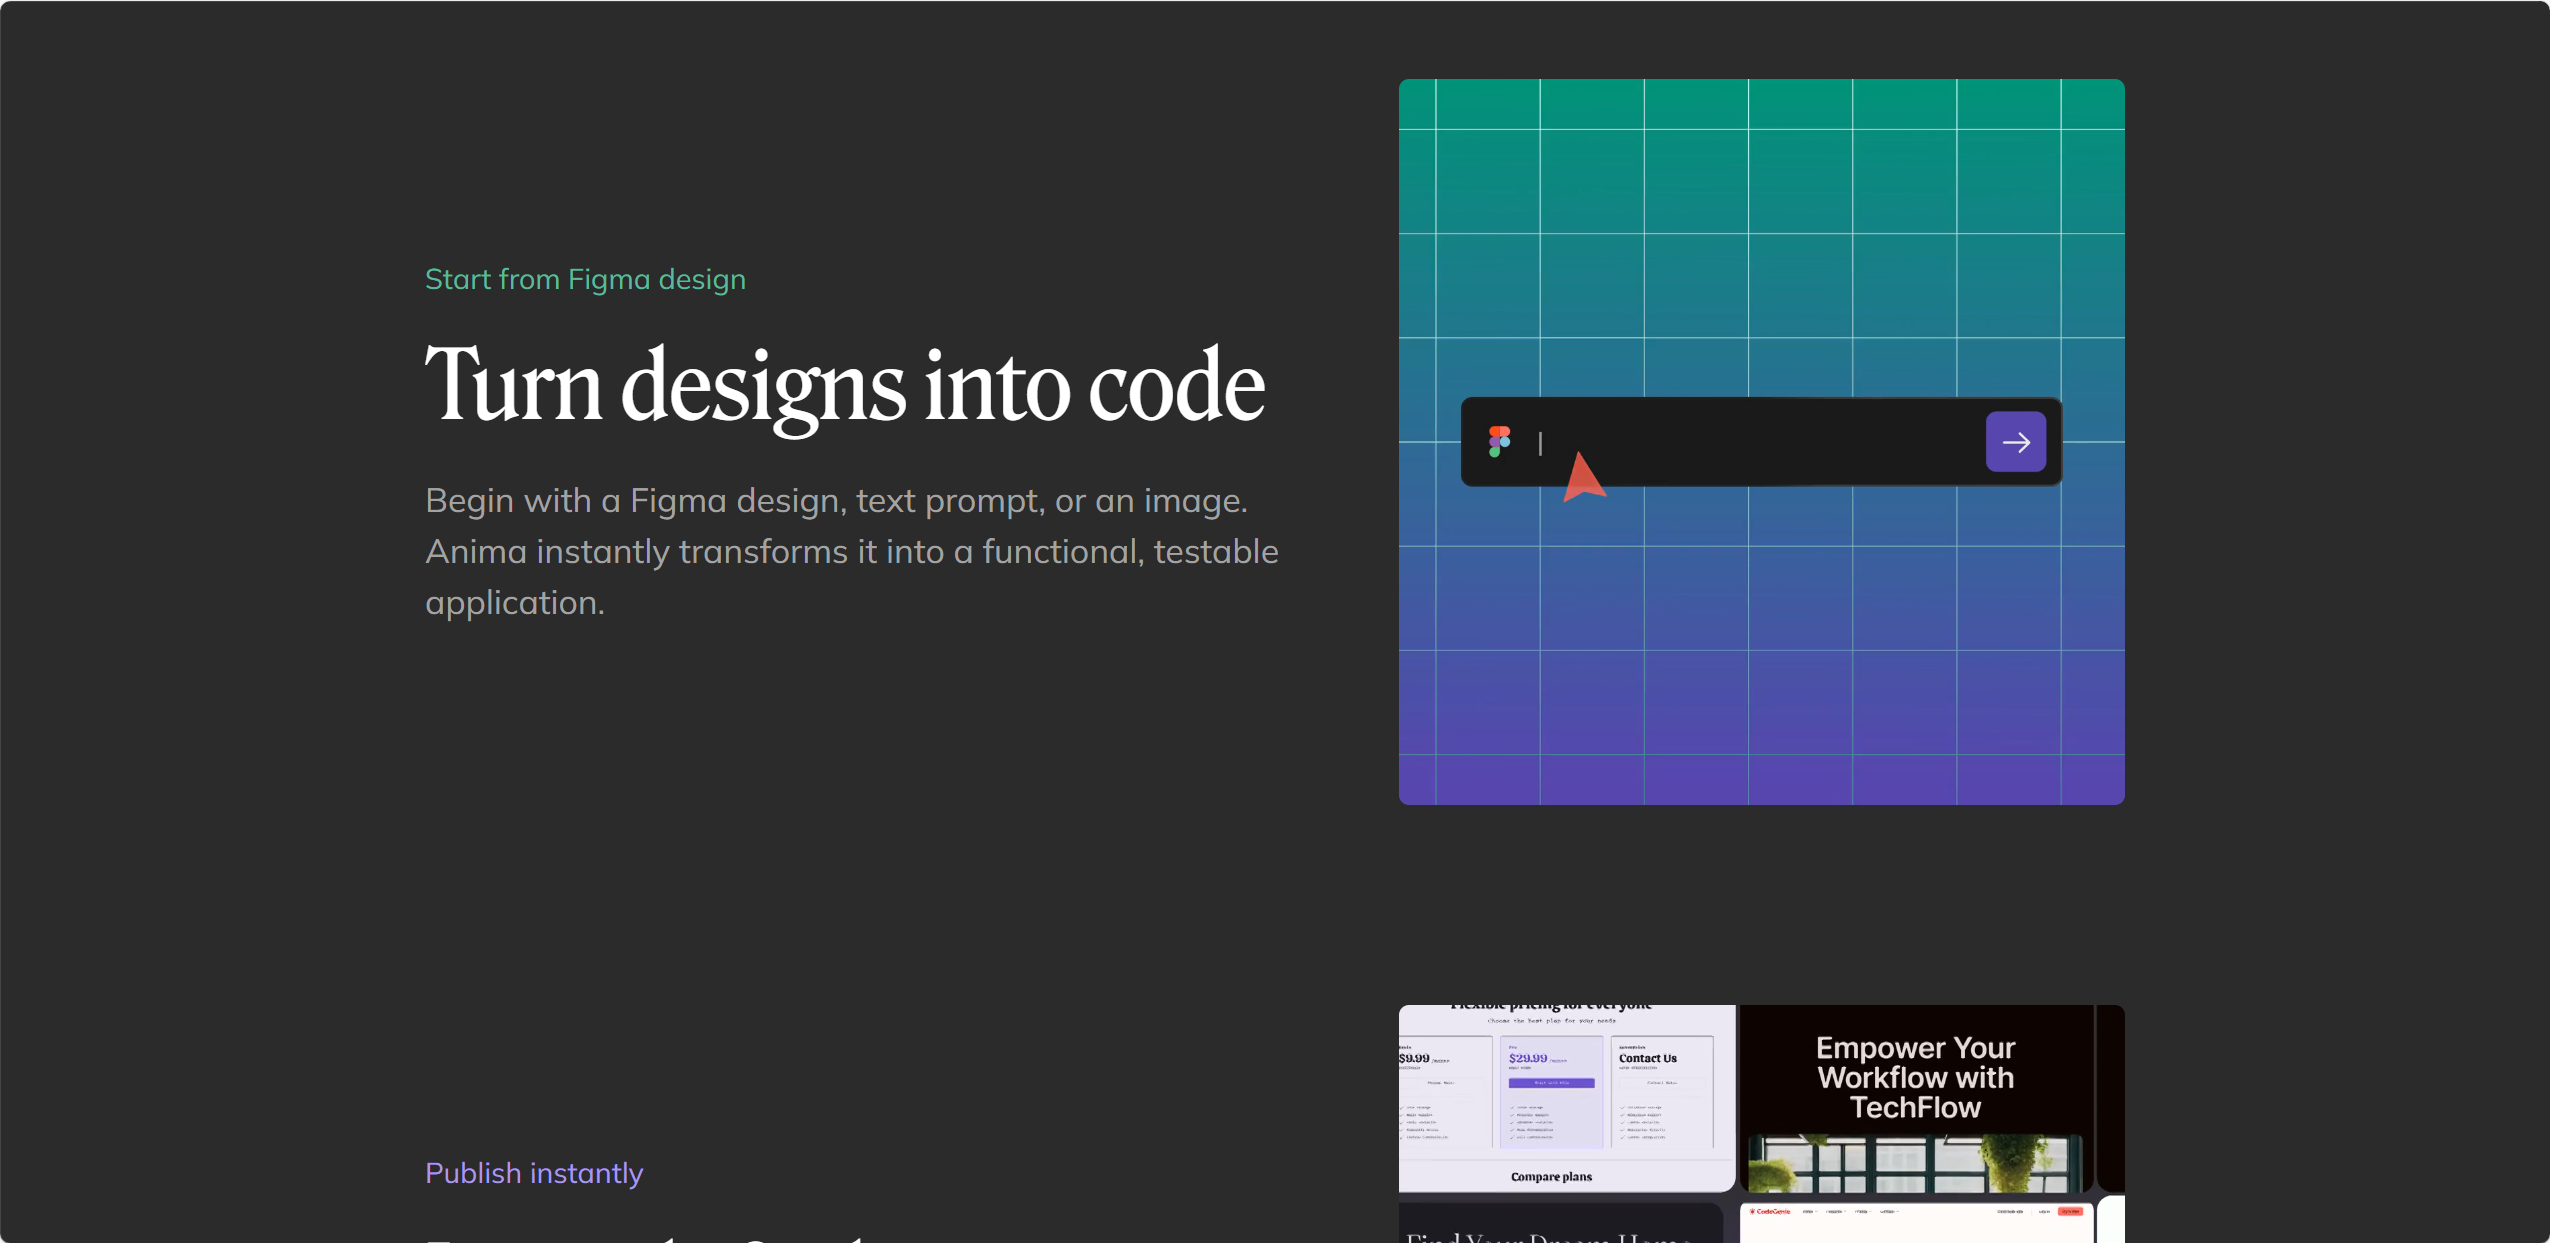Viewport: 2550px width, 1243px height.
Task: Click the first nav dropdown in CodeGenie preview
Action: [x=1808, y=1211]
